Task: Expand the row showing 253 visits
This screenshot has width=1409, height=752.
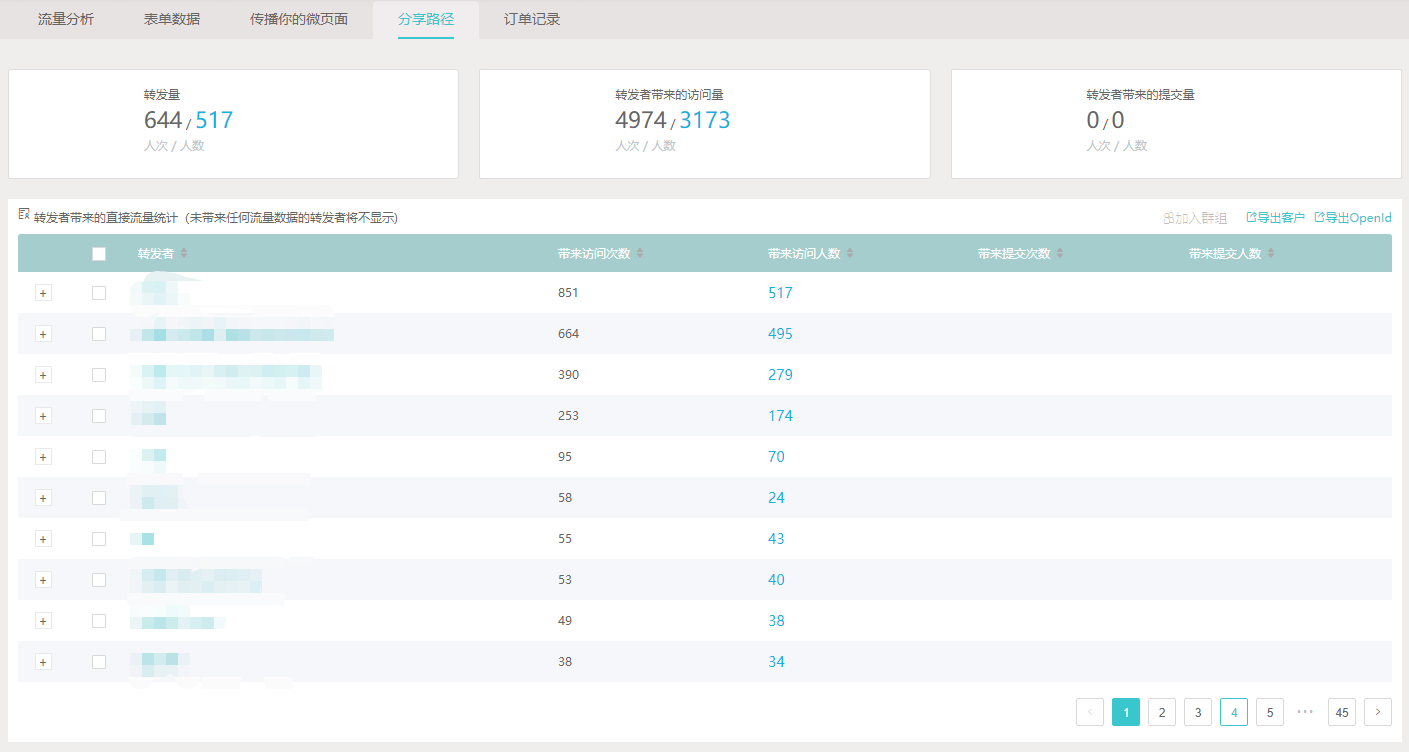Action: point(43,416)
